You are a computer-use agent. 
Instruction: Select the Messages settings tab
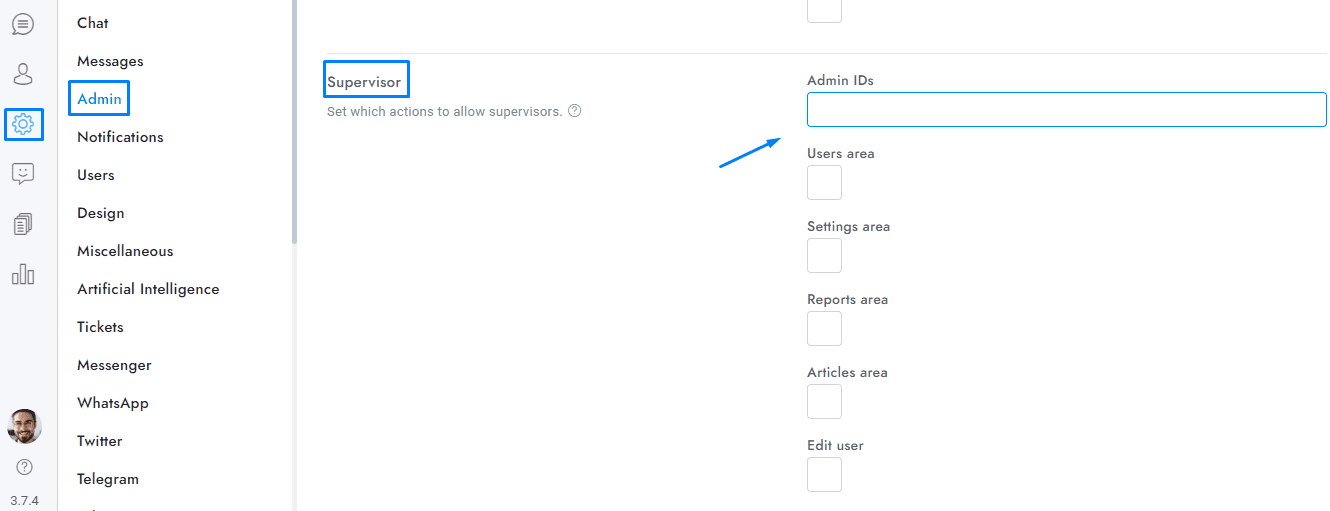[110, 61]
